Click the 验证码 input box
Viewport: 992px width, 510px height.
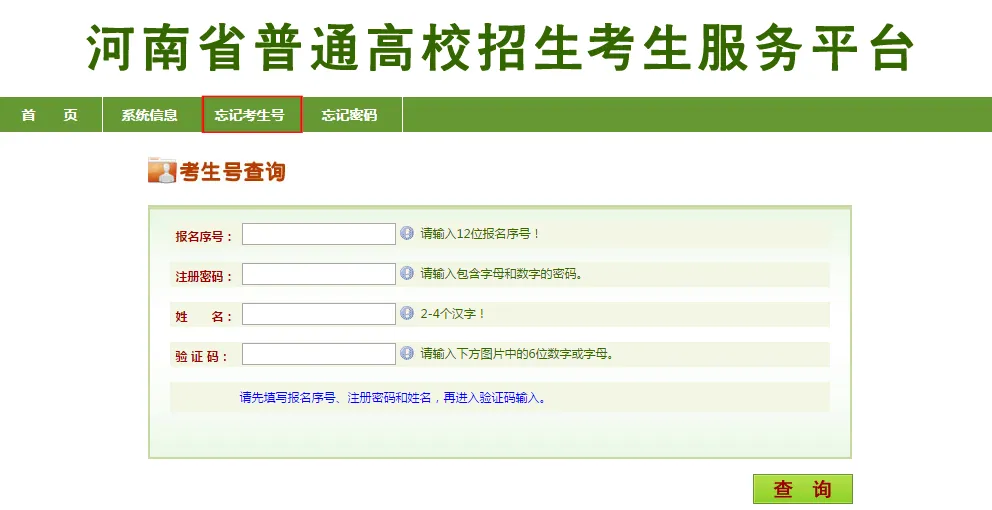319,354
